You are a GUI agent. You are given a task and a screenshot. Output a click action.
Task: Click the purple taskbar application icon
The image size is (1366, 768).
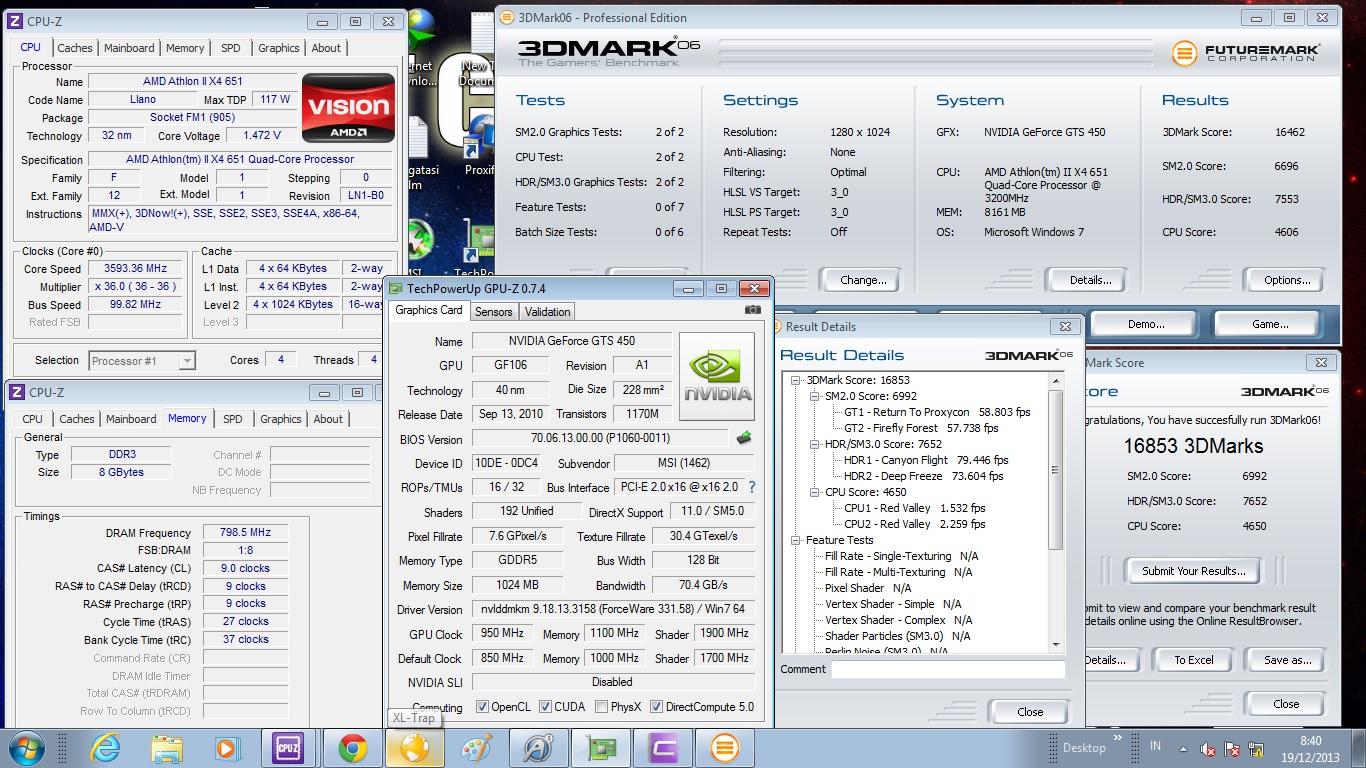(x=663, y=748)
